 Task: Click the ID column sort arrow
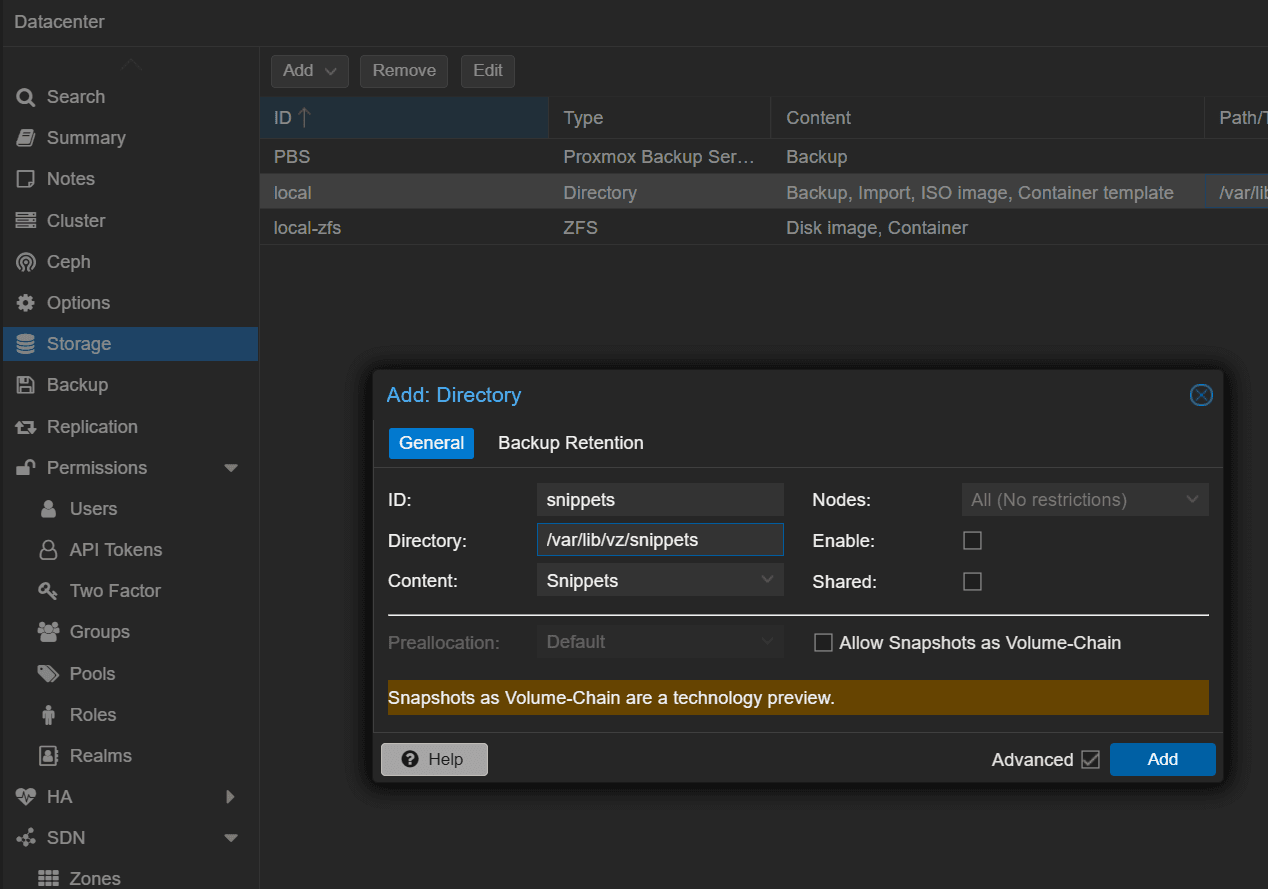click(305, 118)
